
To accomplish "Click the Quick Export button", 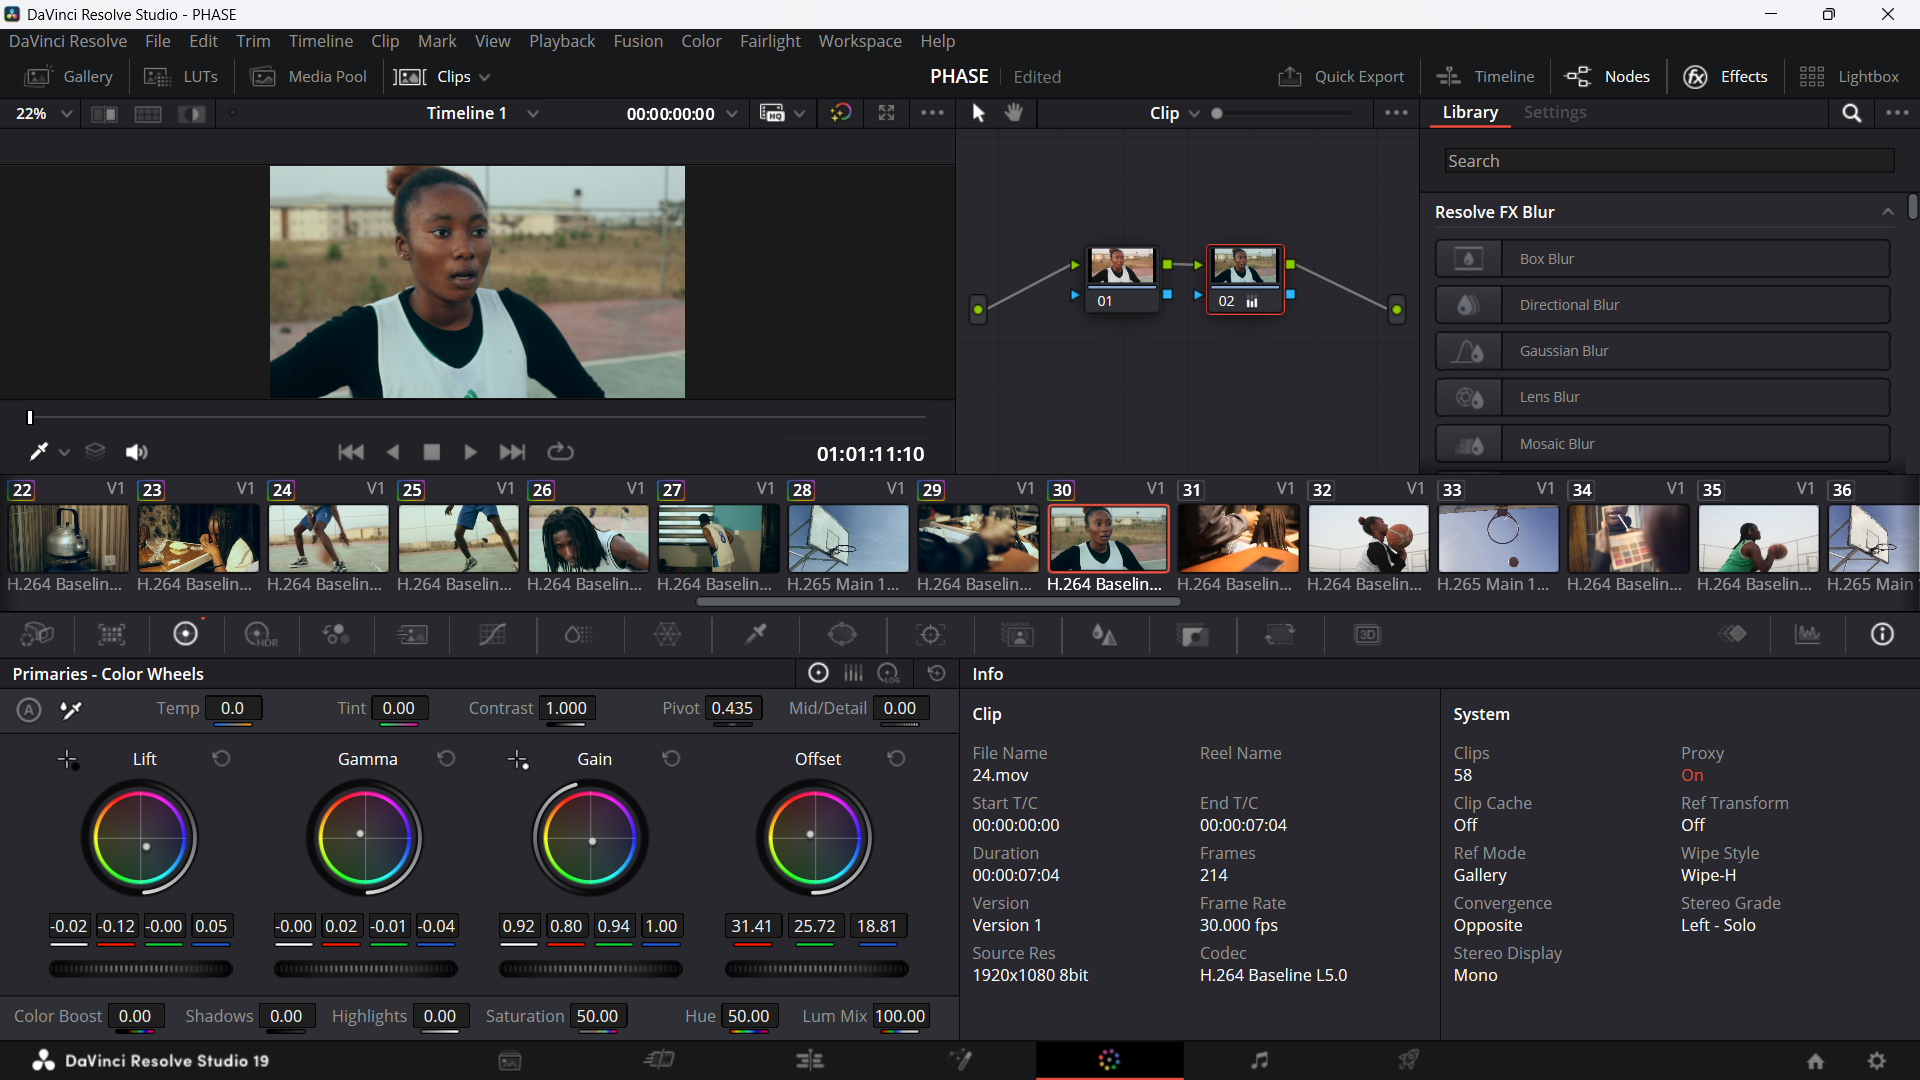I will click(1341, 77).
